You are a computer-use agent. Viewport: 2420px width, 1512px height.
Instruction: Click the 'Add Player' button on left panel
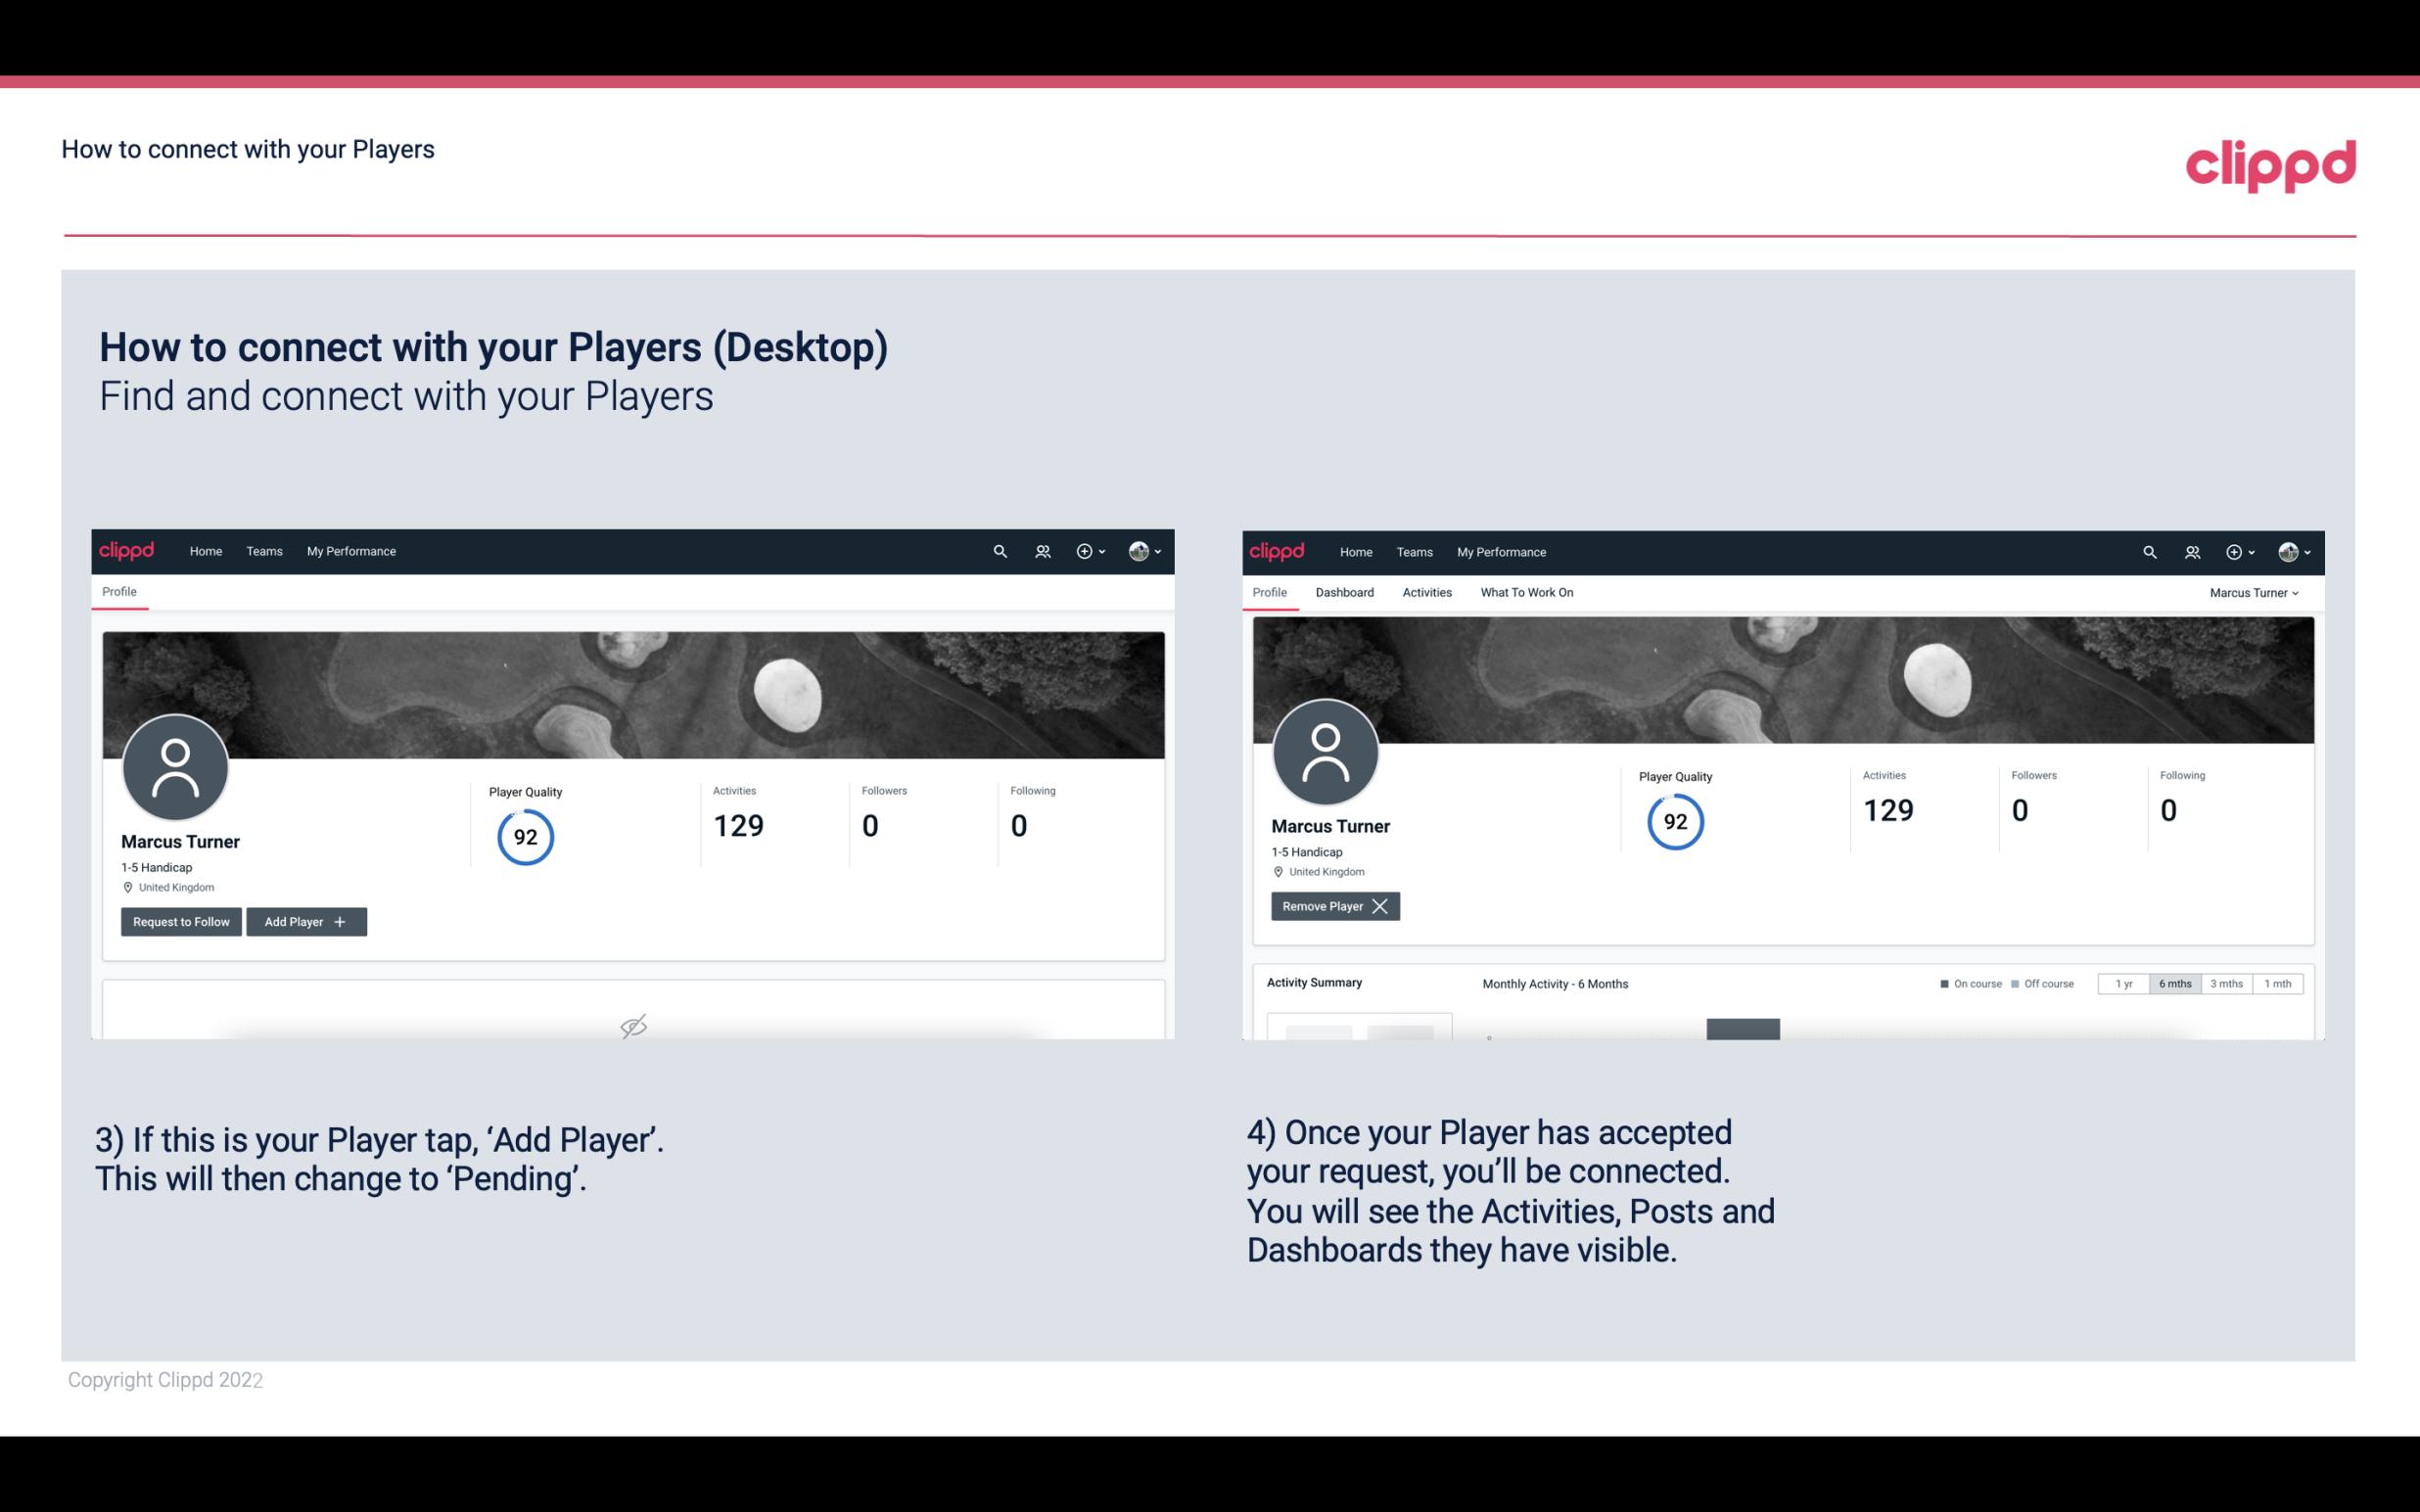[306, 920]
